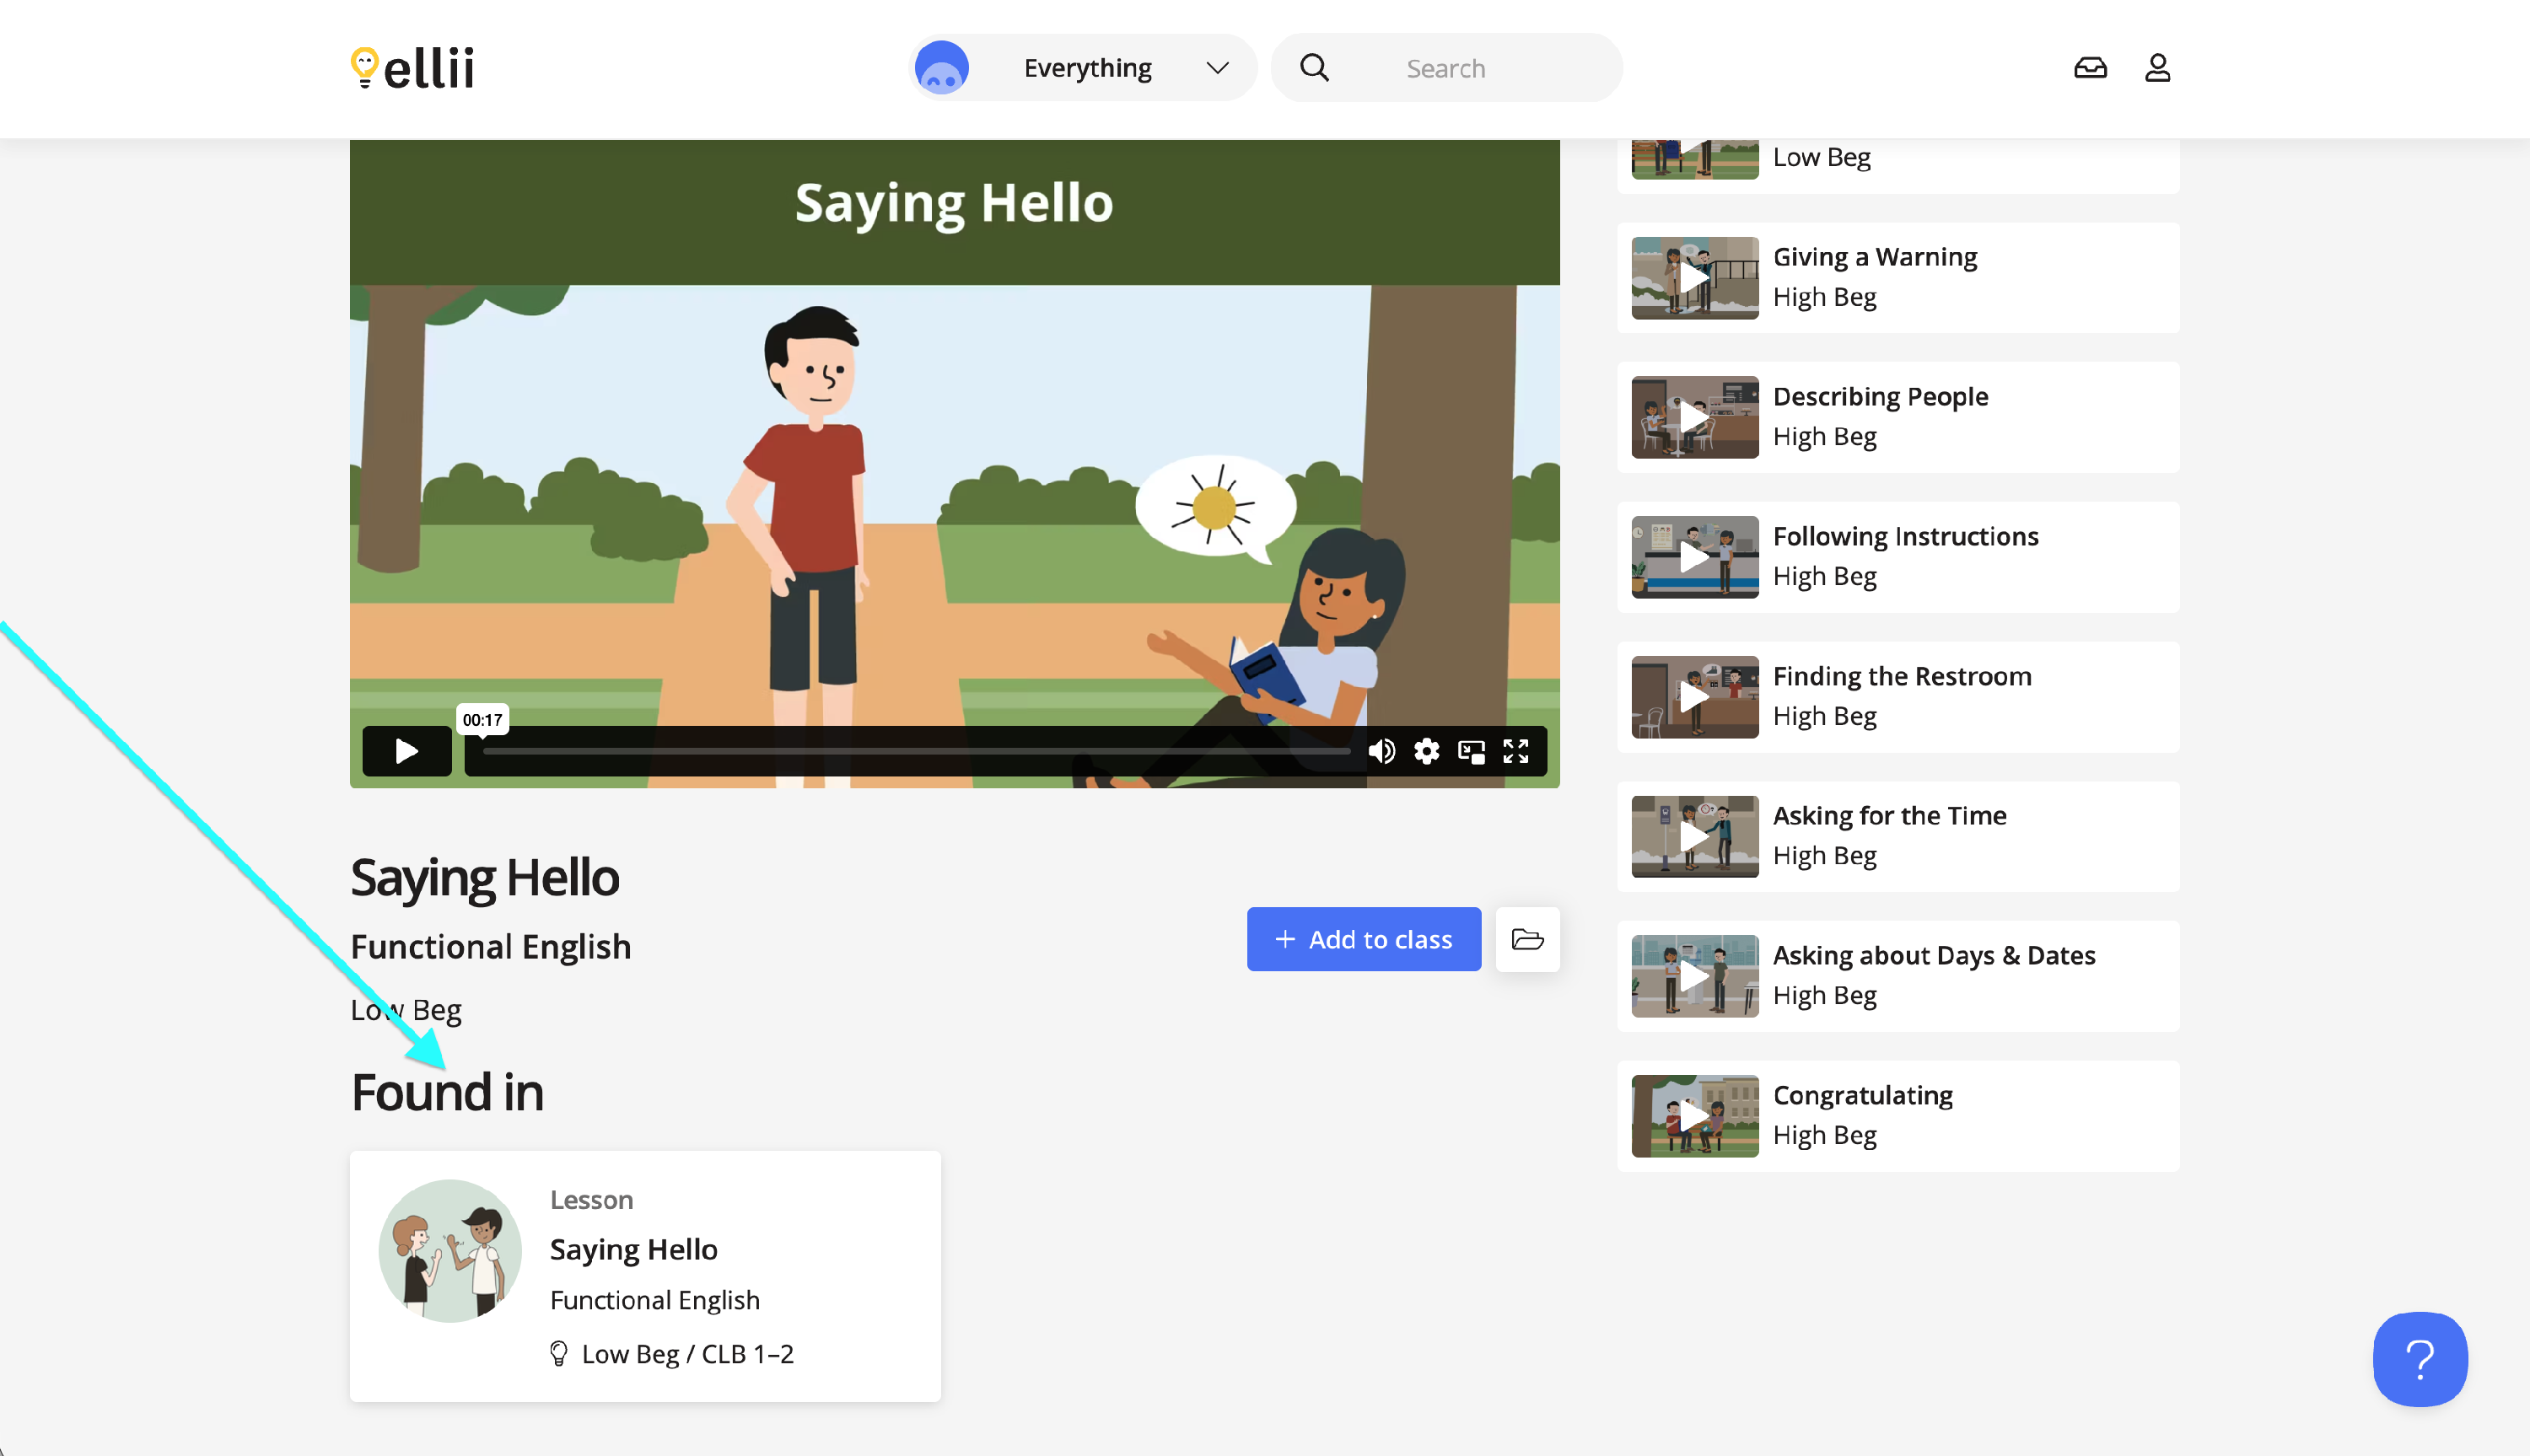Open the inbox tray icon
2530x1456 pixels.
pyautogui.click(x=2090, y=68)
